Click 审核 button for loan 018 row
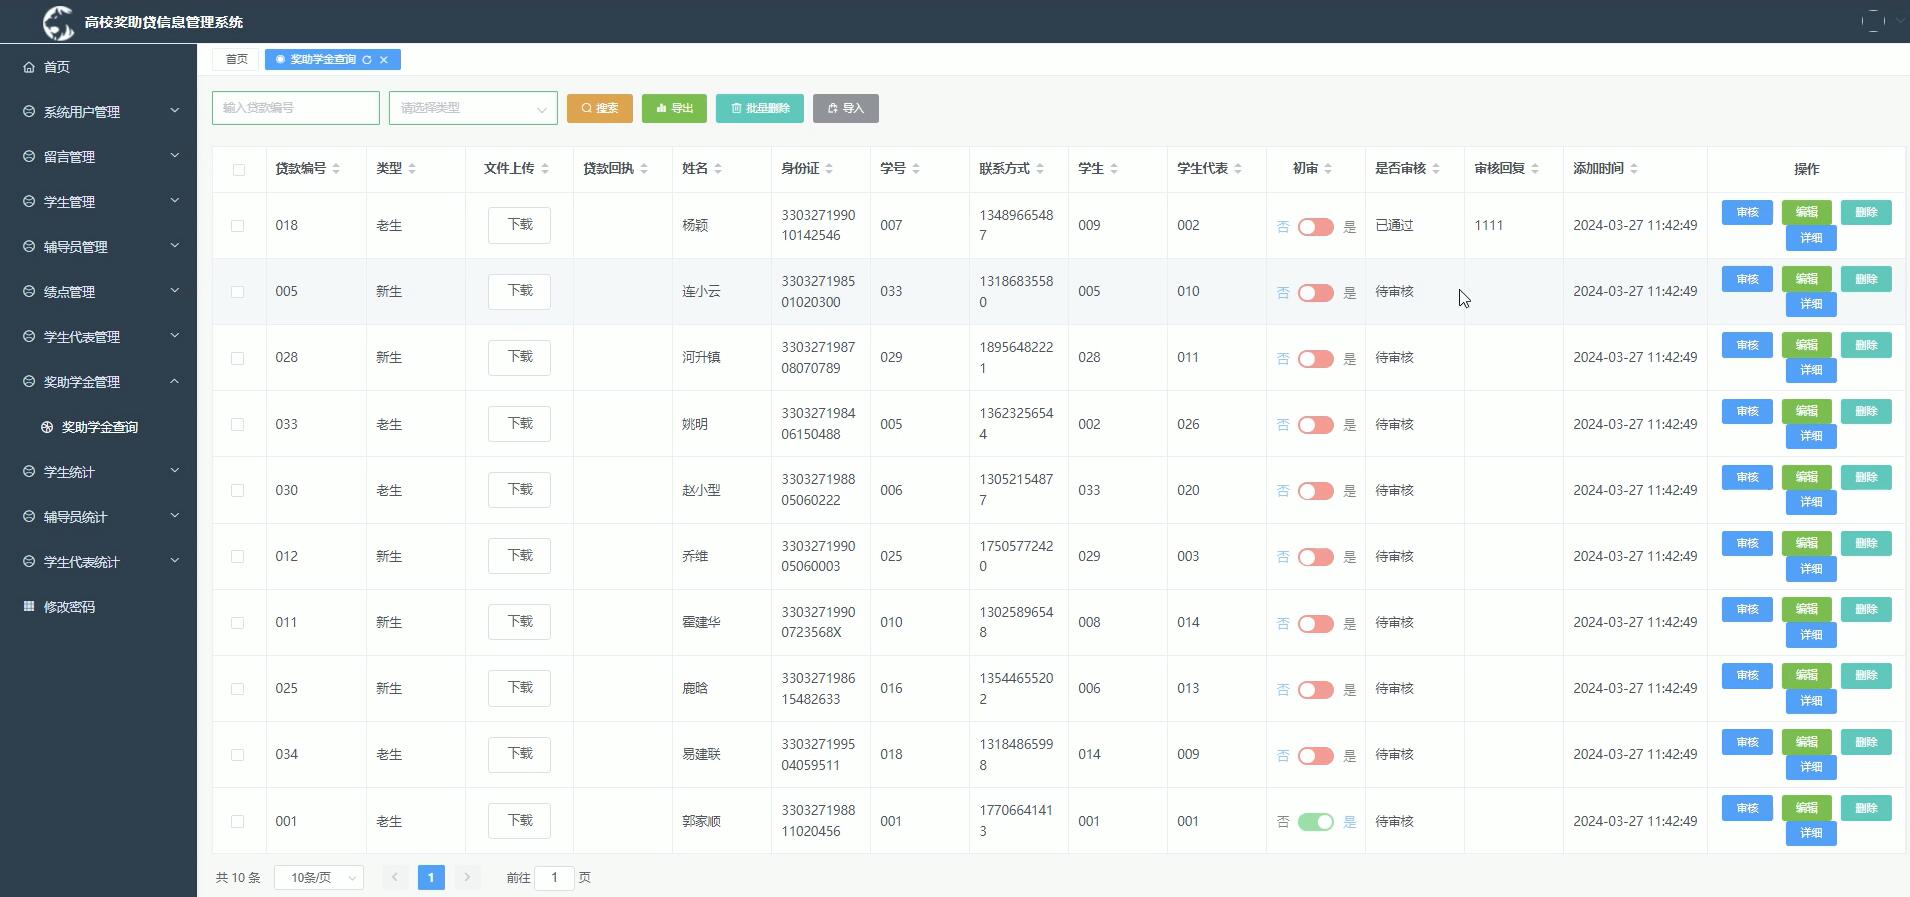1910x897 pixels. [x=1747, y=212]
